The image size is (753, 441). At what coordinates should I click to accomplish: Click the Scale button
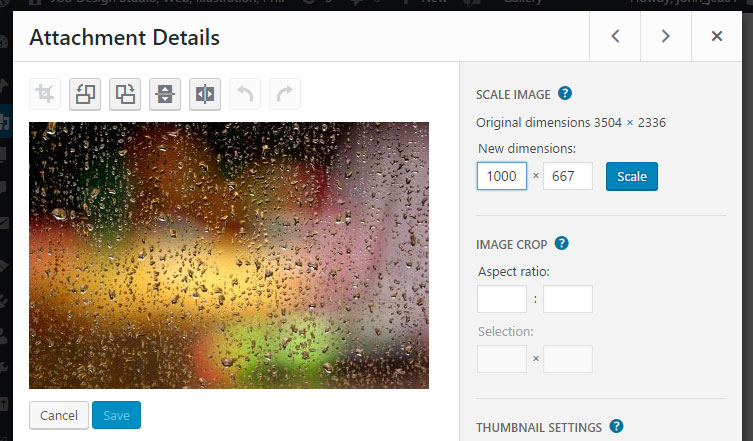point(632,176)
